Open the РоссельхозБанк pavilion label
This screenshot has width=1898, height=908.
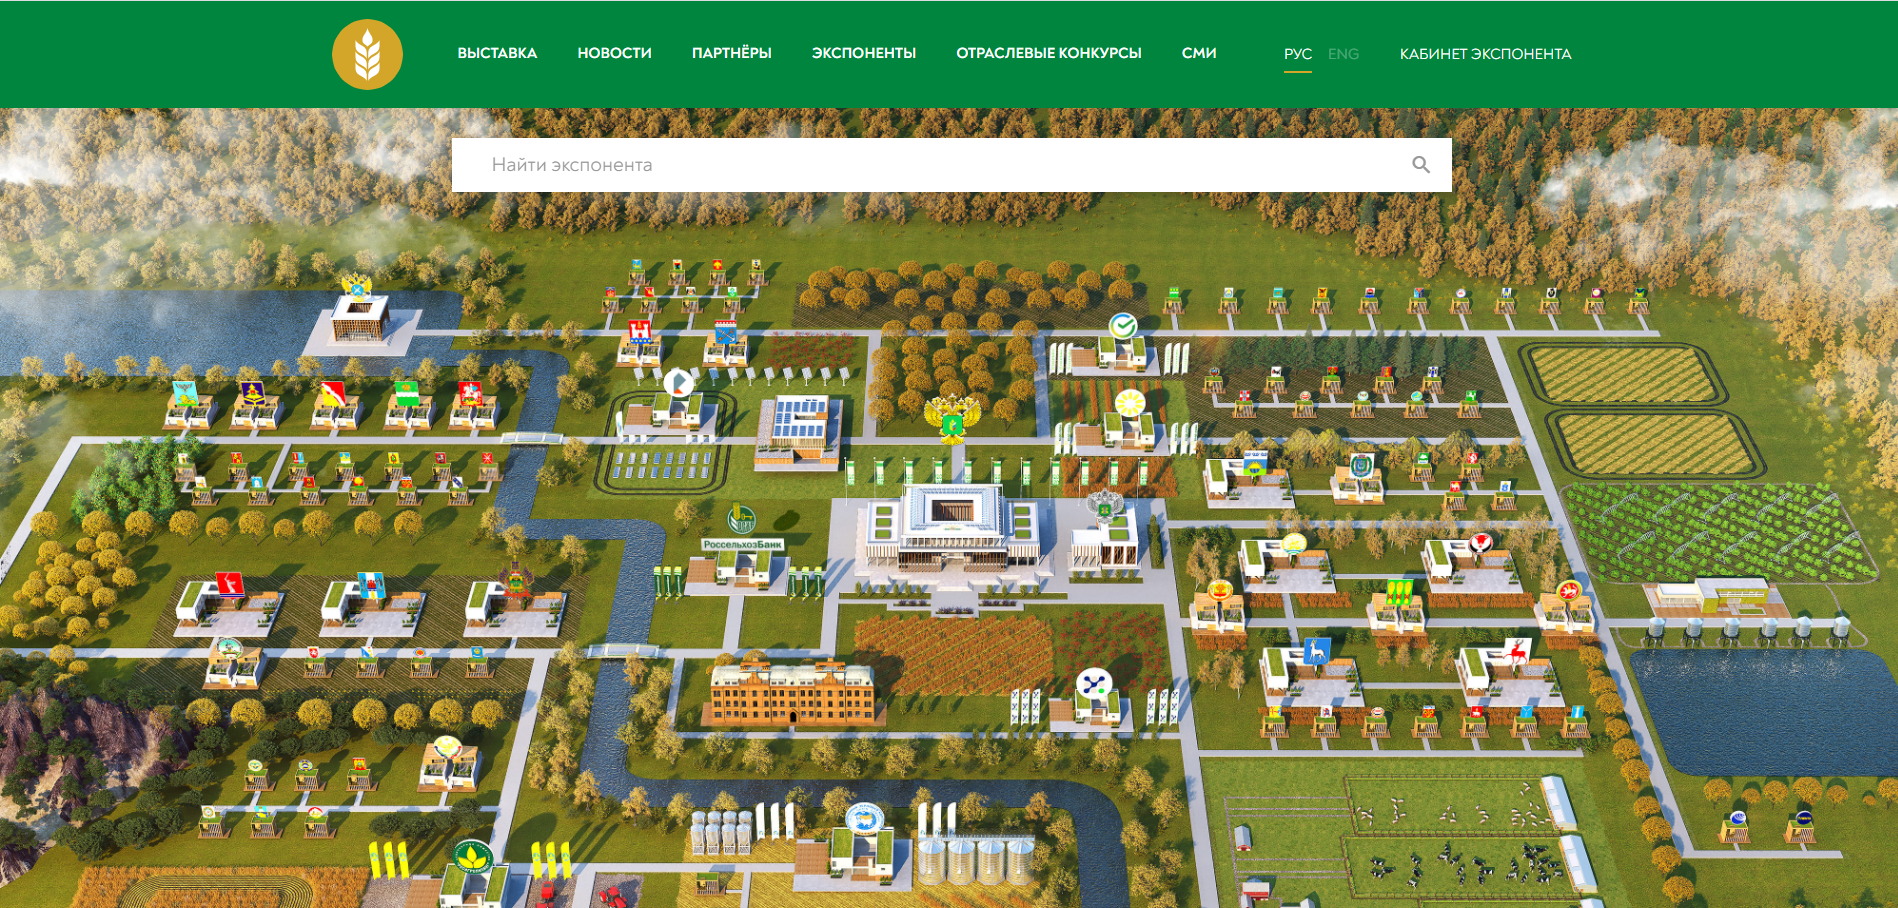pyautogui.click(x=742, y=544)
